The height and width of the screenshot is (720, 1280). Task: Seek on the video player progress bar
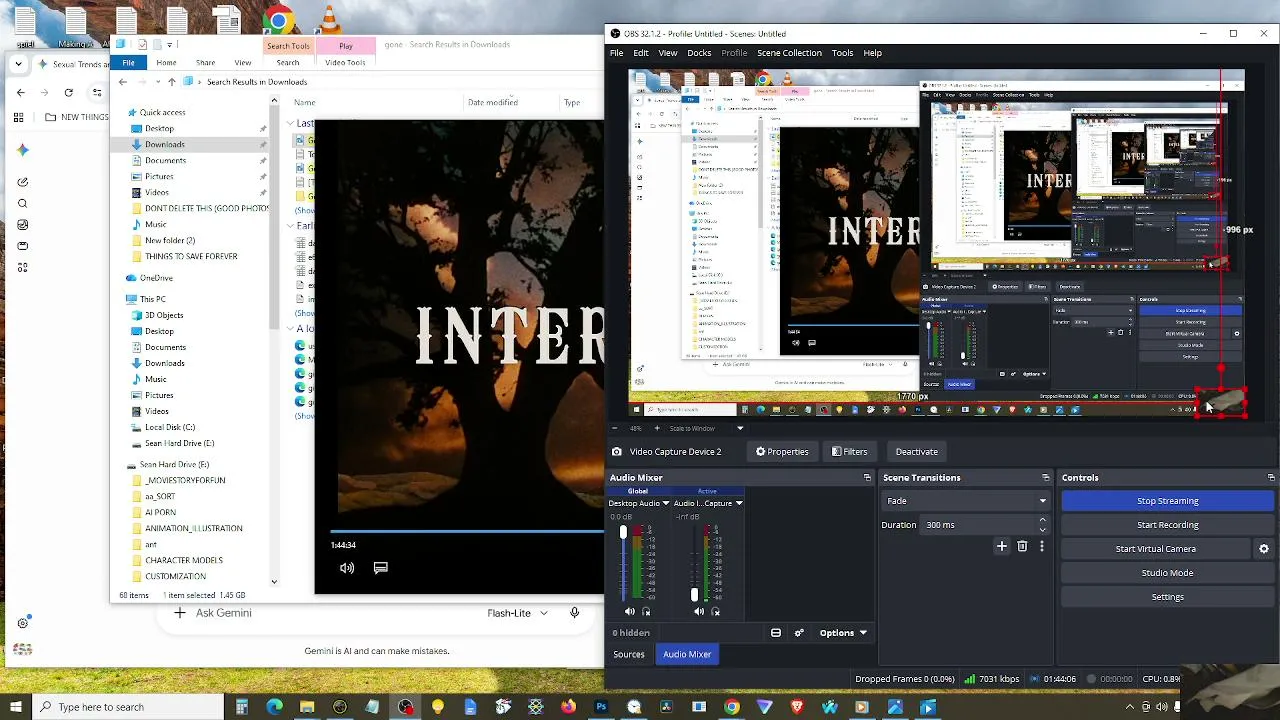pyautogui.click(x=467, y=532)
